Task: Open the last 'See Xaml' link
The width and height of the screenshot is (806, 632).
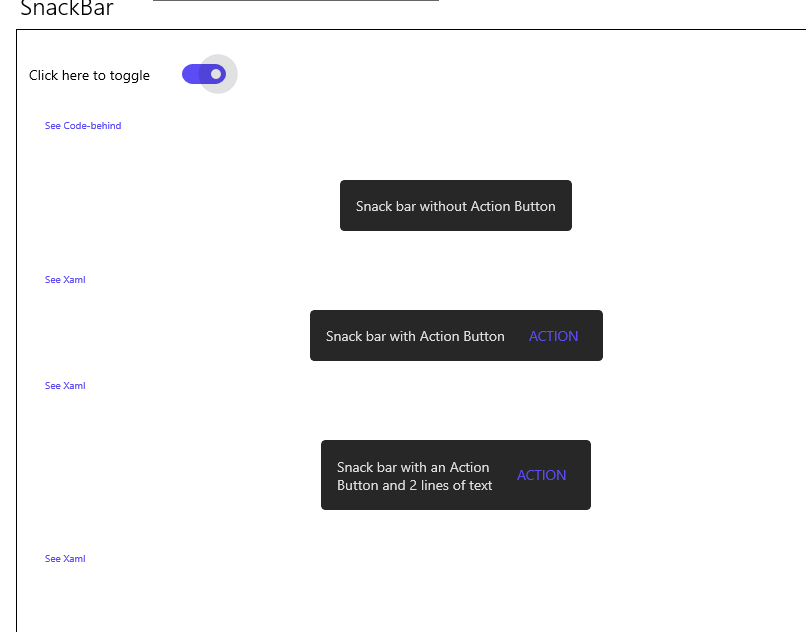Action: tap(64, 558)
